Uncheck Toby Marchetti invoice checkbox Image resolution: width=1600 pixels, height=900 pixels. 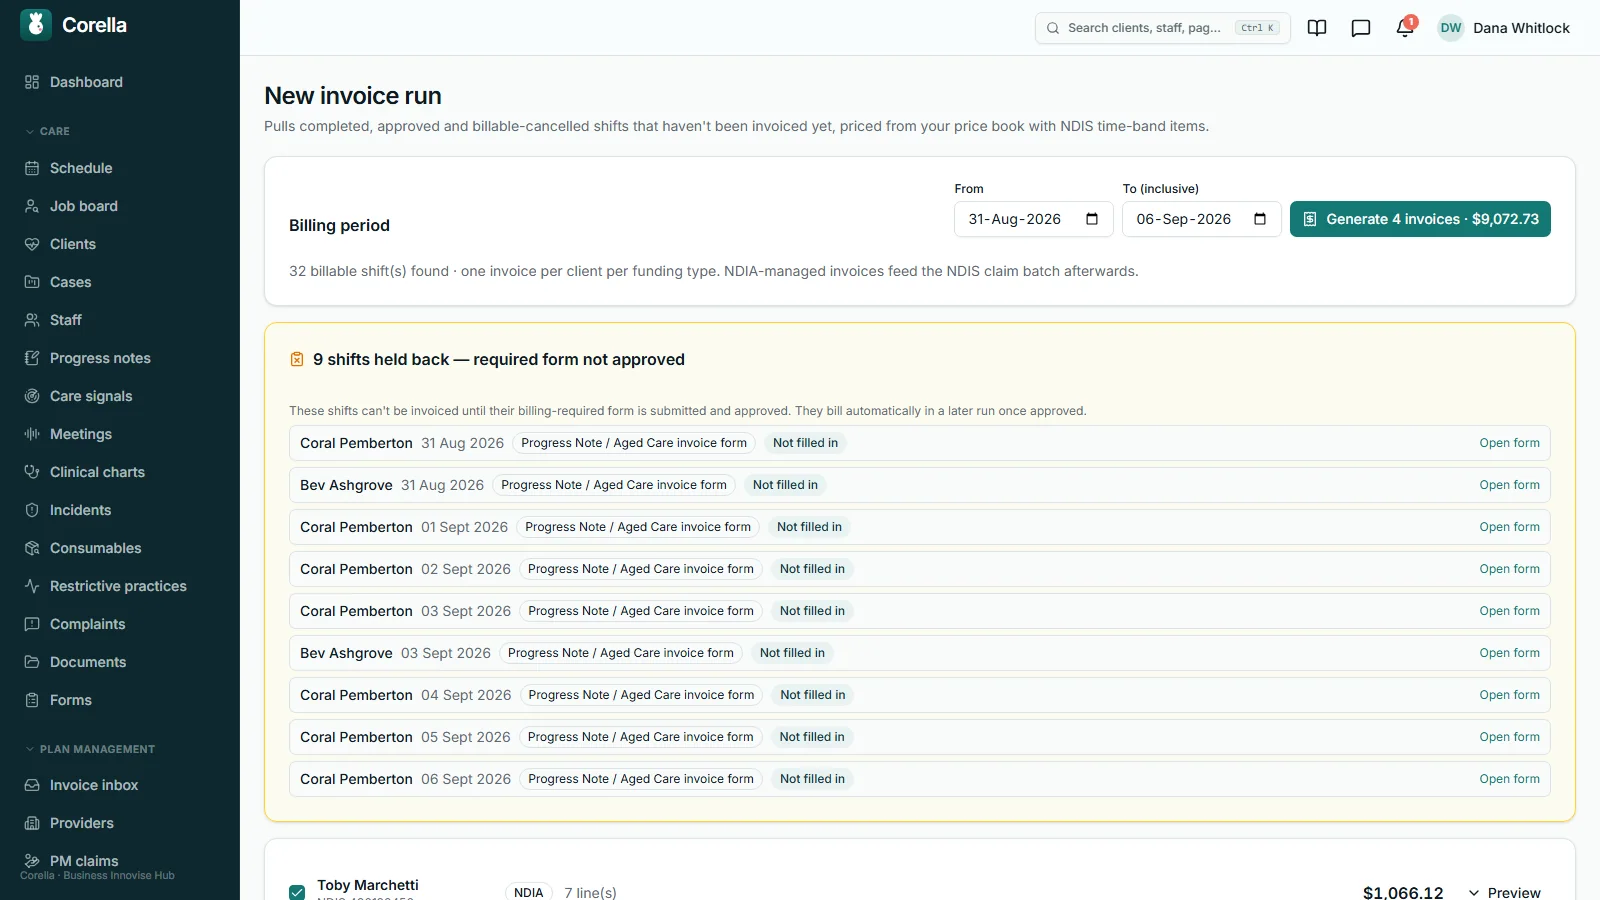[x=297, y=892]
